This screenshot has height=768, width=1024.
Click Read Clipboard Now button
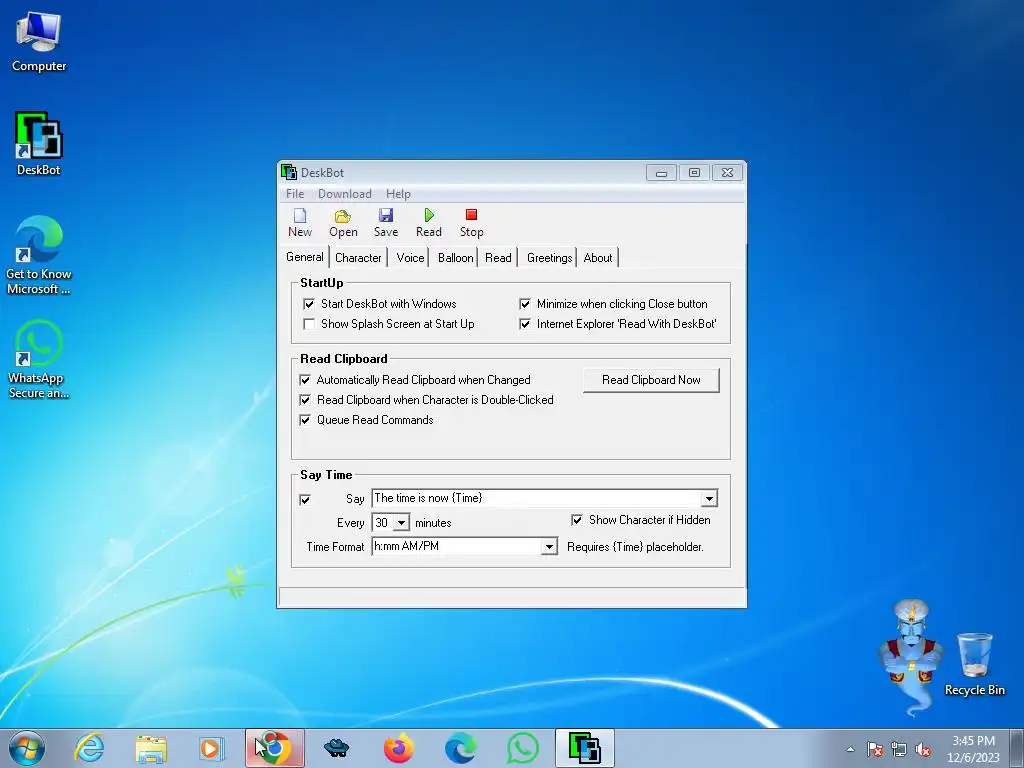click(x=651, y=380)
